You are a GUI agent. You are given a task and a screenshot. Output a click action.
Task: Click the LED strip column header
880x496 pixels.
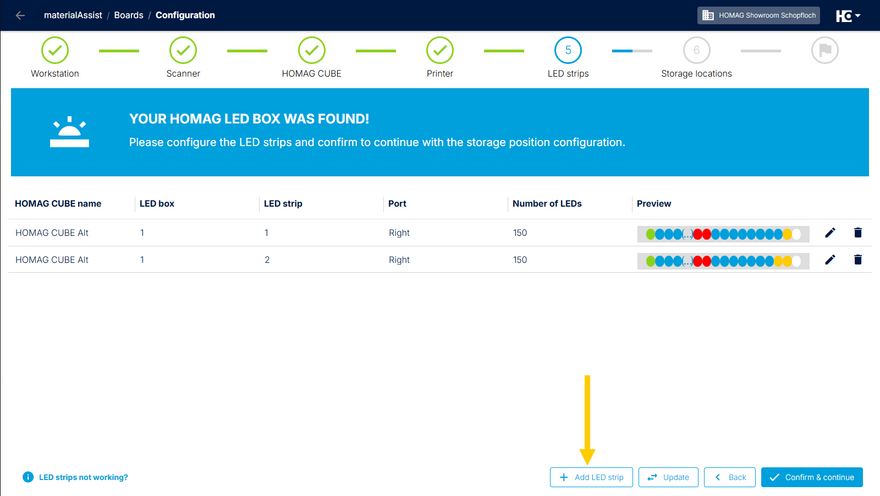click(283, 204)
